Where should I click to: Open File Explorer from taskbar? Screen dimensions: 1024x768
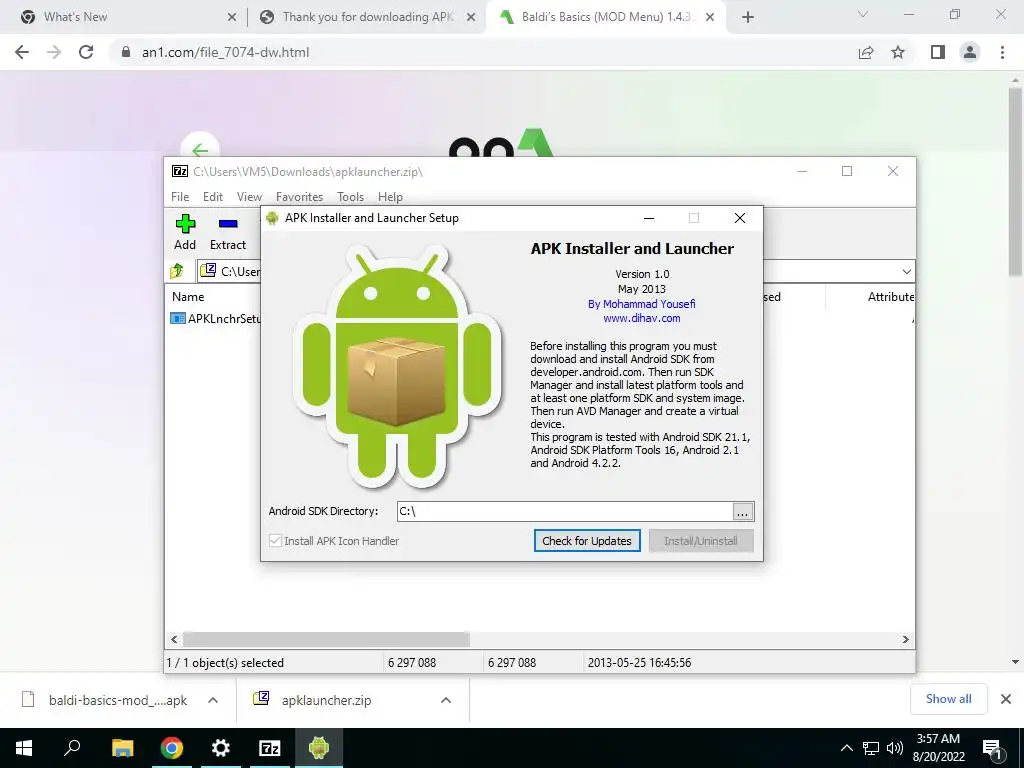click(x=122, y=748)
